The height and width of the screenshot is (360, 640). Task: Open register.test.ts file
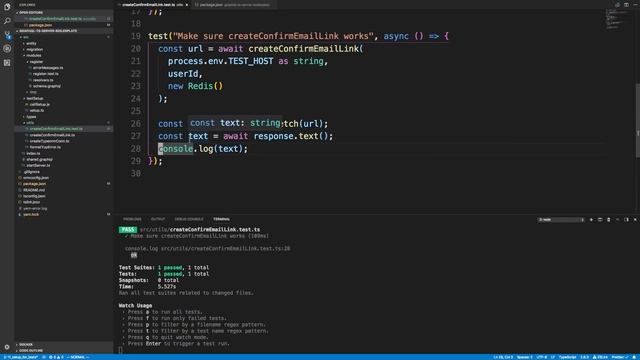point(46,74)
